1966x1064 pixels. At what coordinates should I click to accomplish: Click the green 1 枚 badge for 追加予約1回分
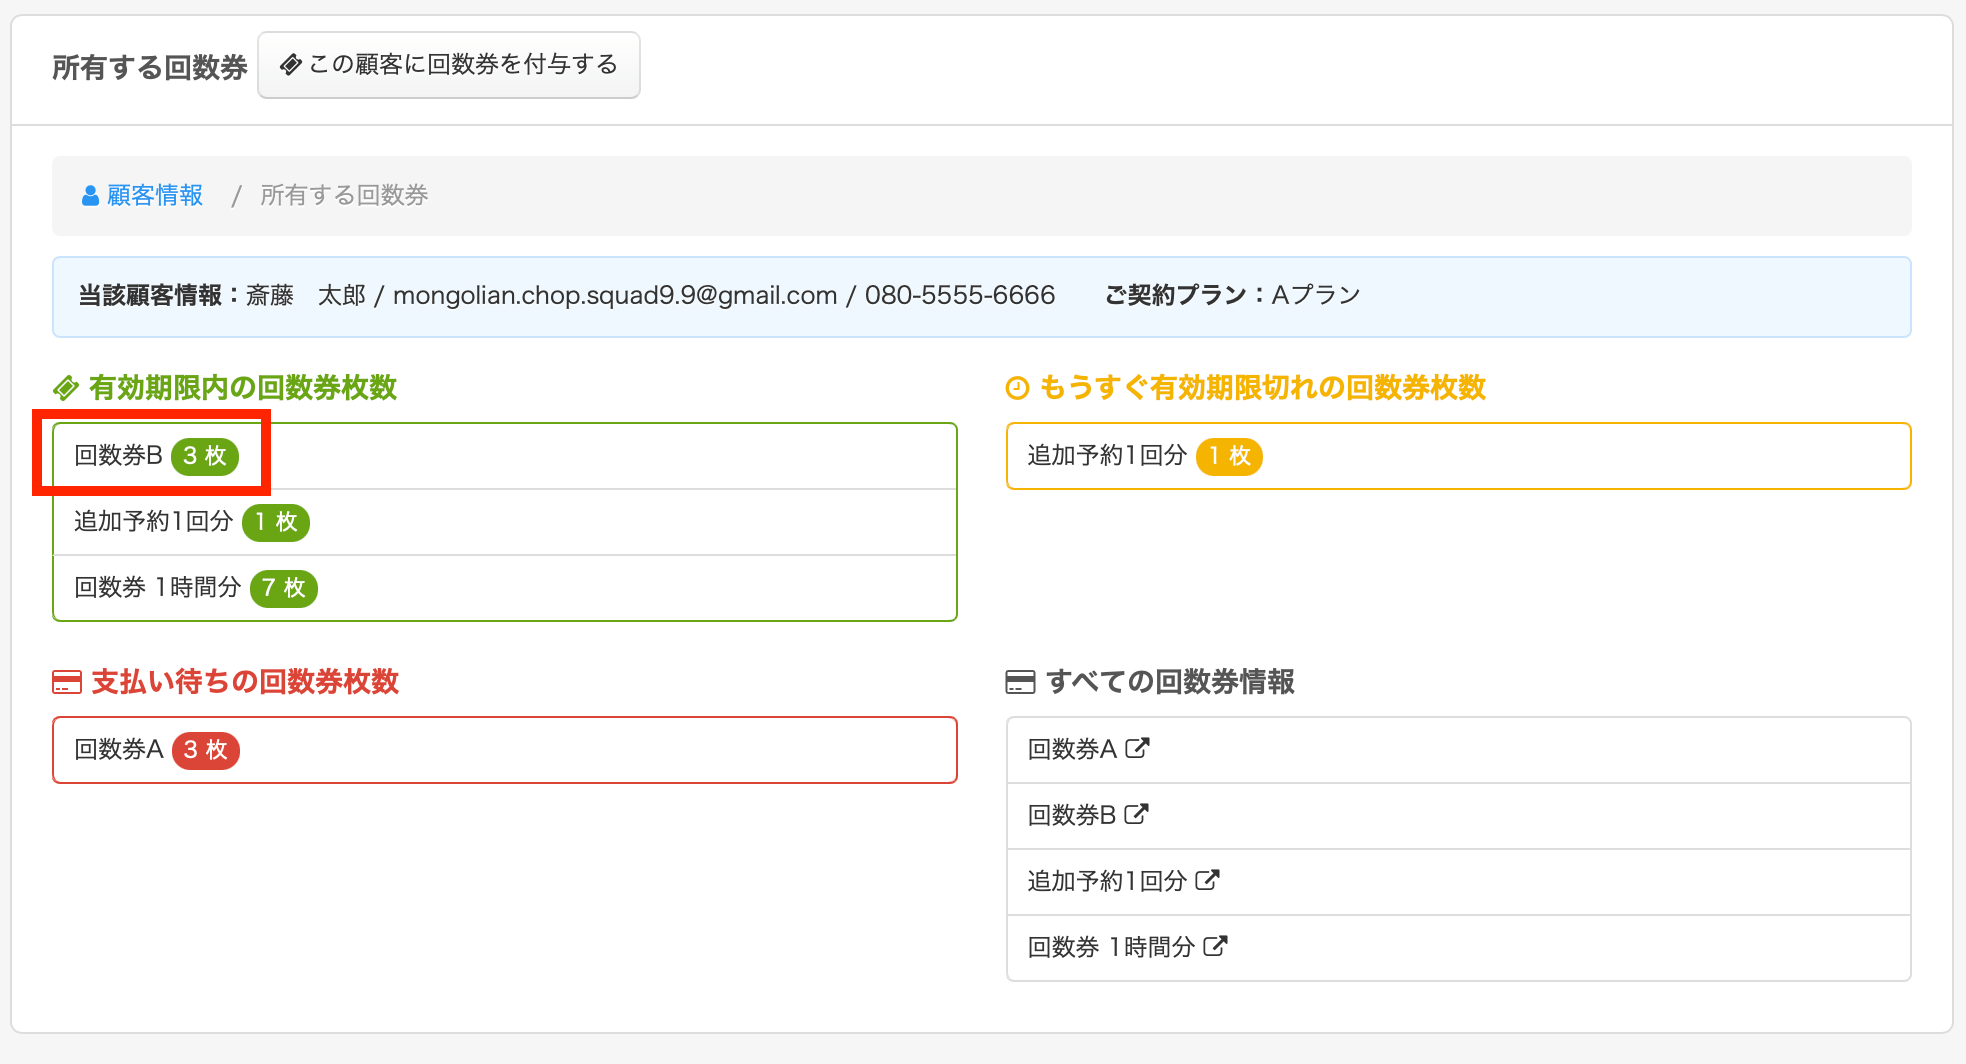point(276,522)
